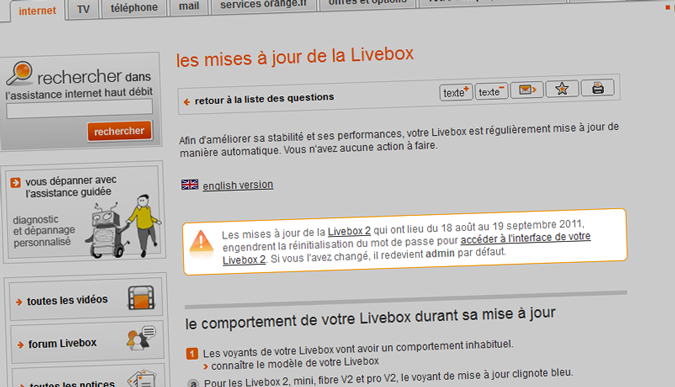The height and width of the screenshot is (387, 675).
Task: Add page to favorites star icon
Action: (x=562, y=89)
